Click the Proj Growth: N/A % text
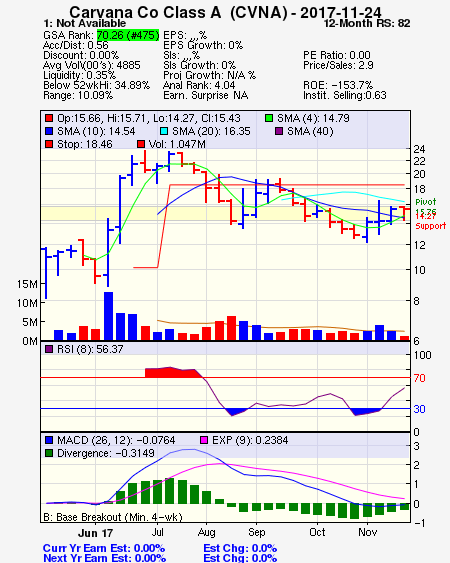450x563 pixels. pyautogui.click(x=209, y=75)
